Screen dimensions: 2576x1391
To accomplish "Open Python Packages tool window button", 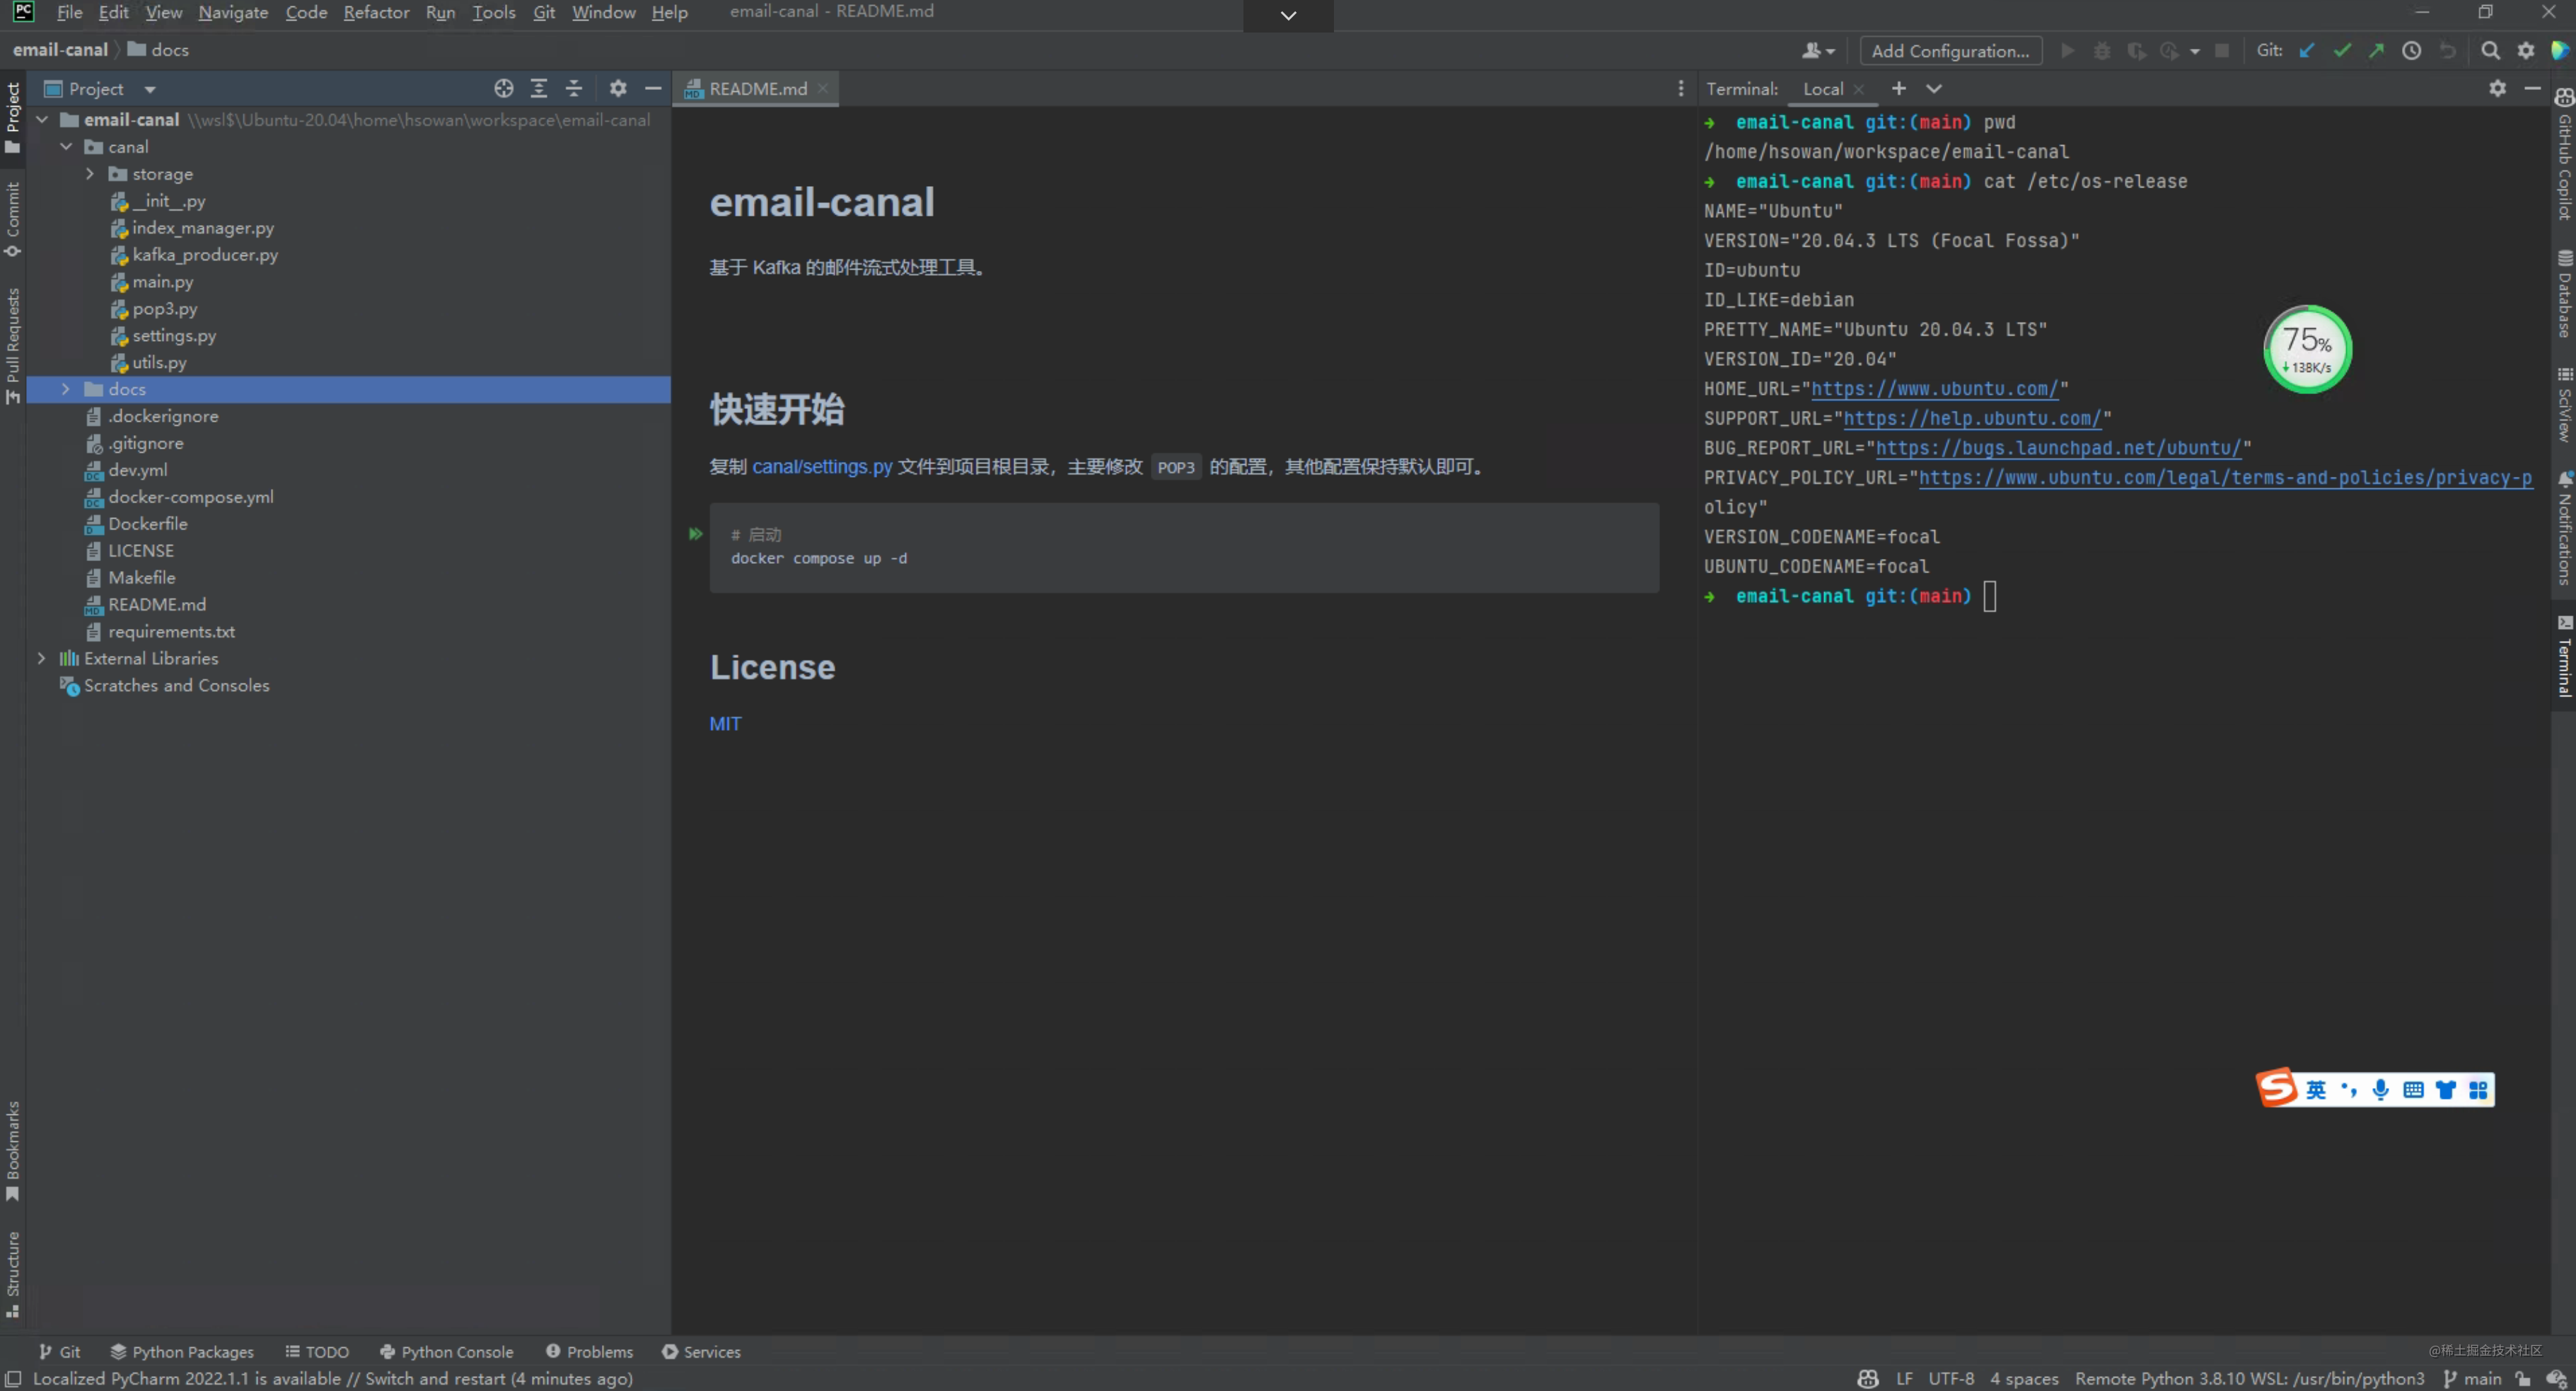I will click(x=182, y=1352).
